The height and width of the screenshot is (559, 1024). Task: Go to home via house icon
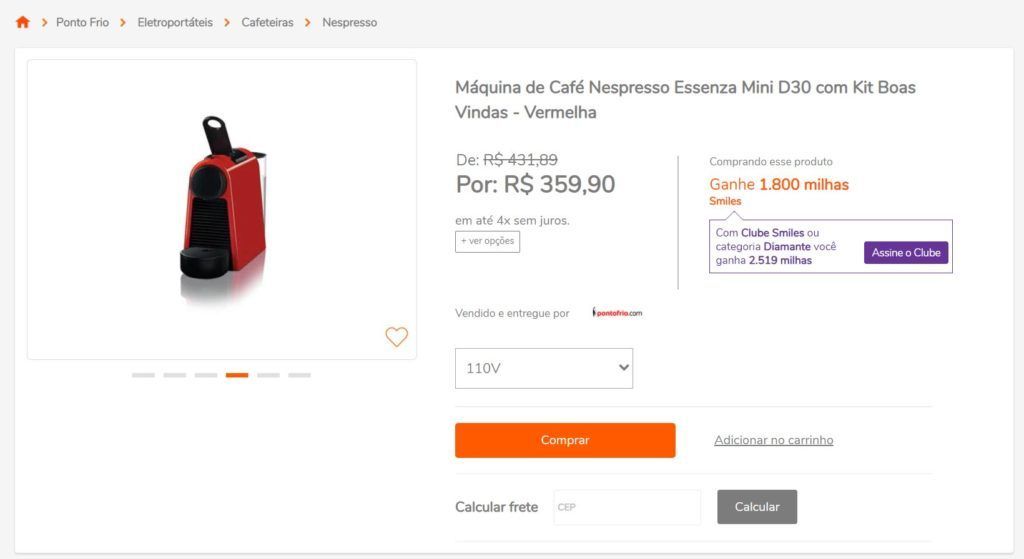tap(23, 22)
